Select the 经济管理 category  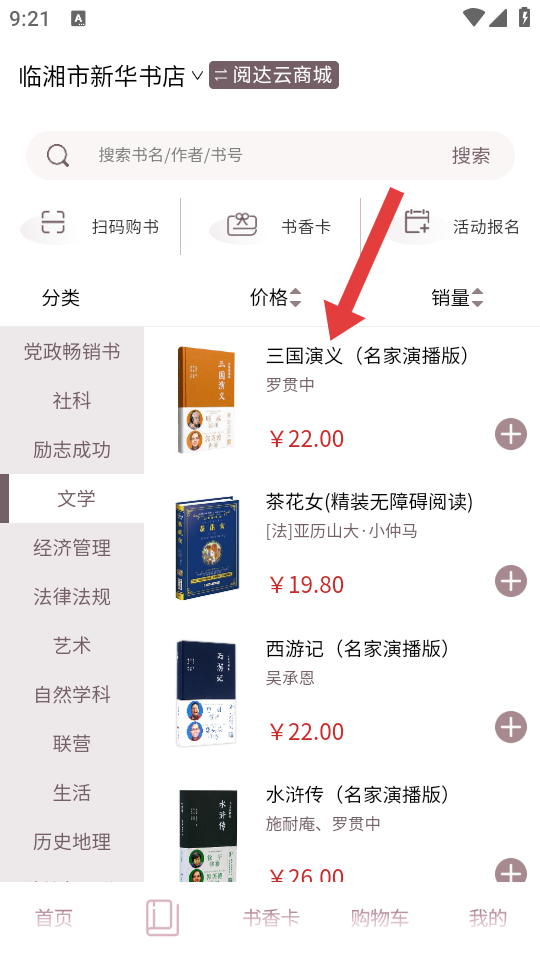tap(72, 547)
